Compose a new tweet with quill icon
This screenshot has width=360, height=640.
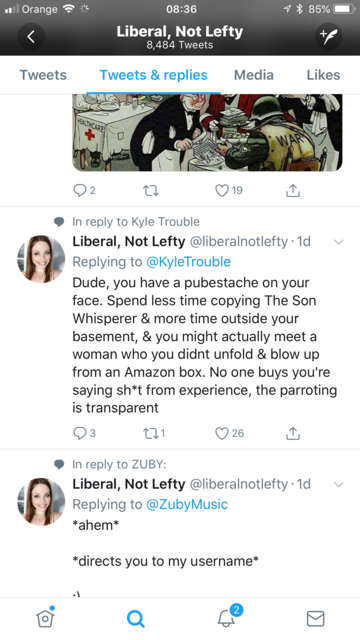point(329,36)
